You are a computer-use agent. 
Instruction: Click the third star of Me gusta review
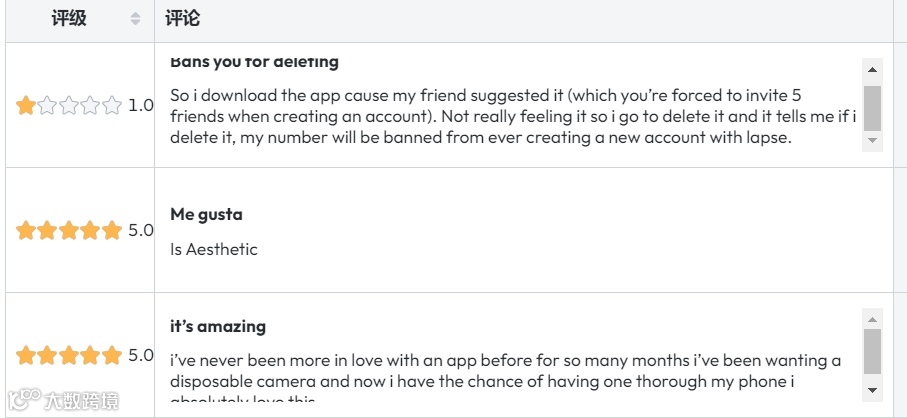click(69, 230)
